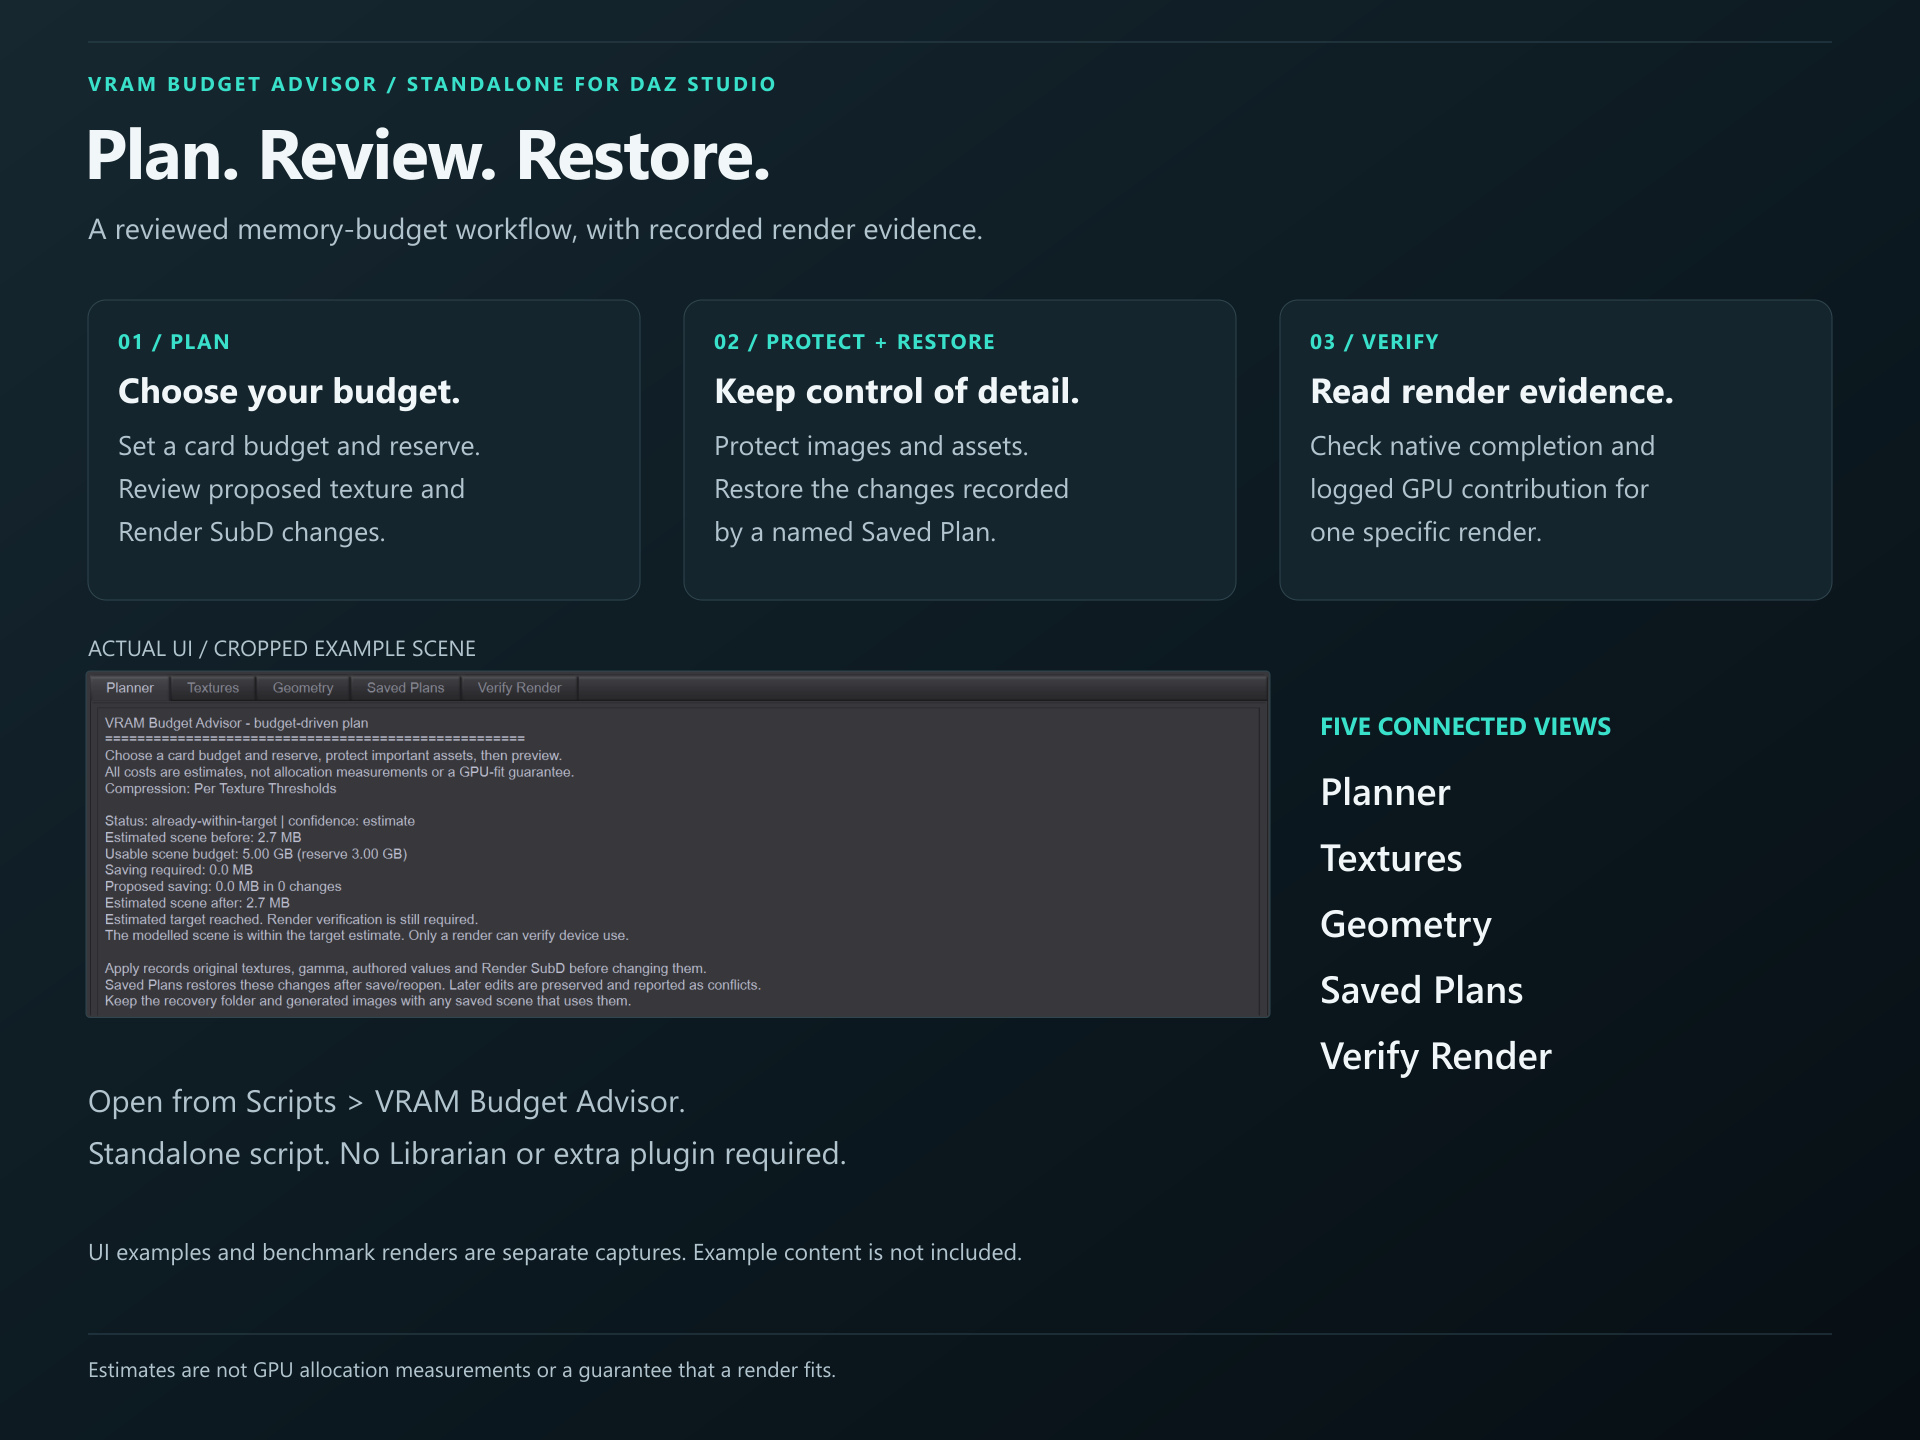This screenshot has height=1440, width=1920.
Task: Click 'VRAM Budget Advisor - budget-driven plan' title line
Action: click(x=236, y=723)
